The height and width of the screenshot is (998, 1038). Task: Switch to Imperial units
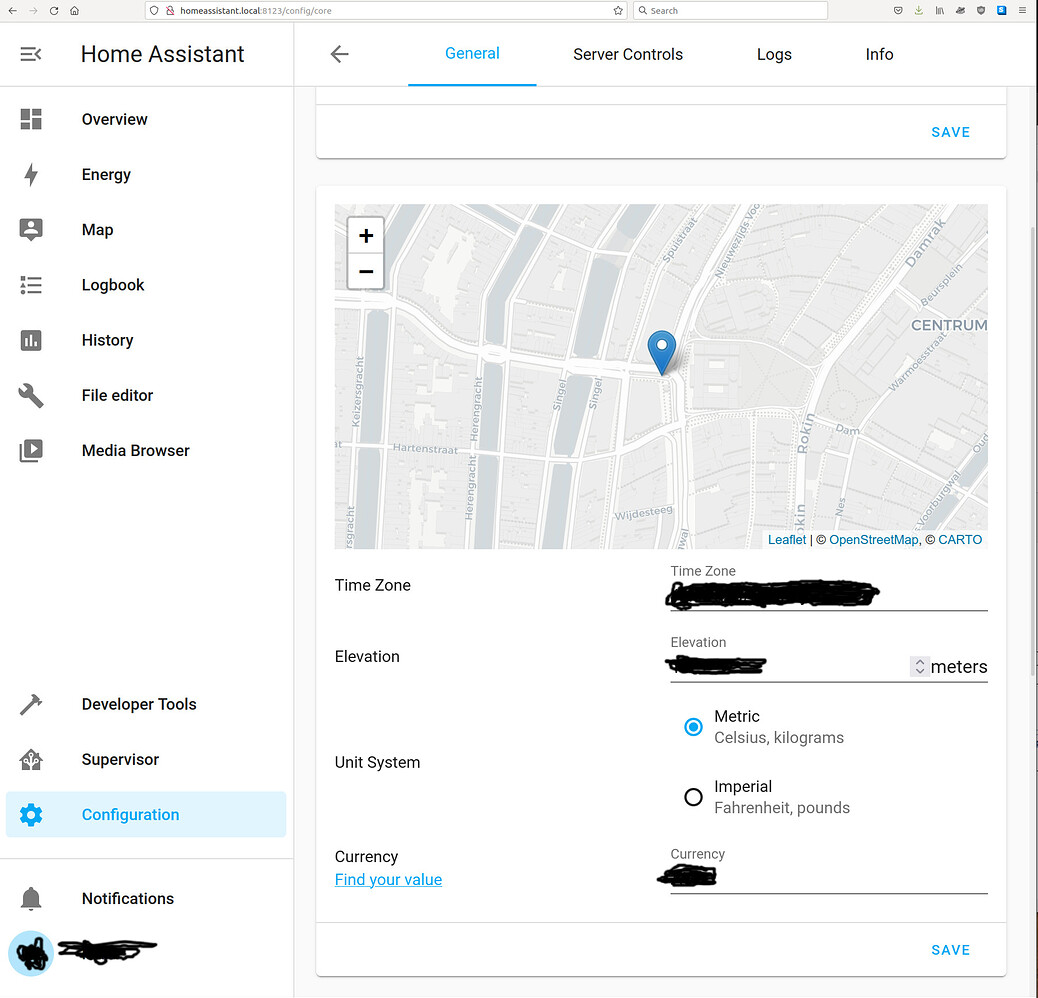[693, 797]
